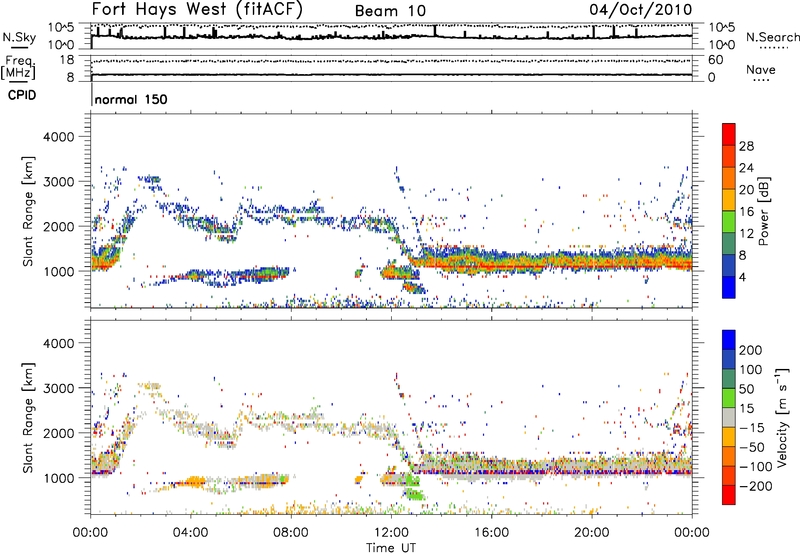Click the "16" power colorbar label
Viewport: 800px width, 554px height.
[746, 212]
